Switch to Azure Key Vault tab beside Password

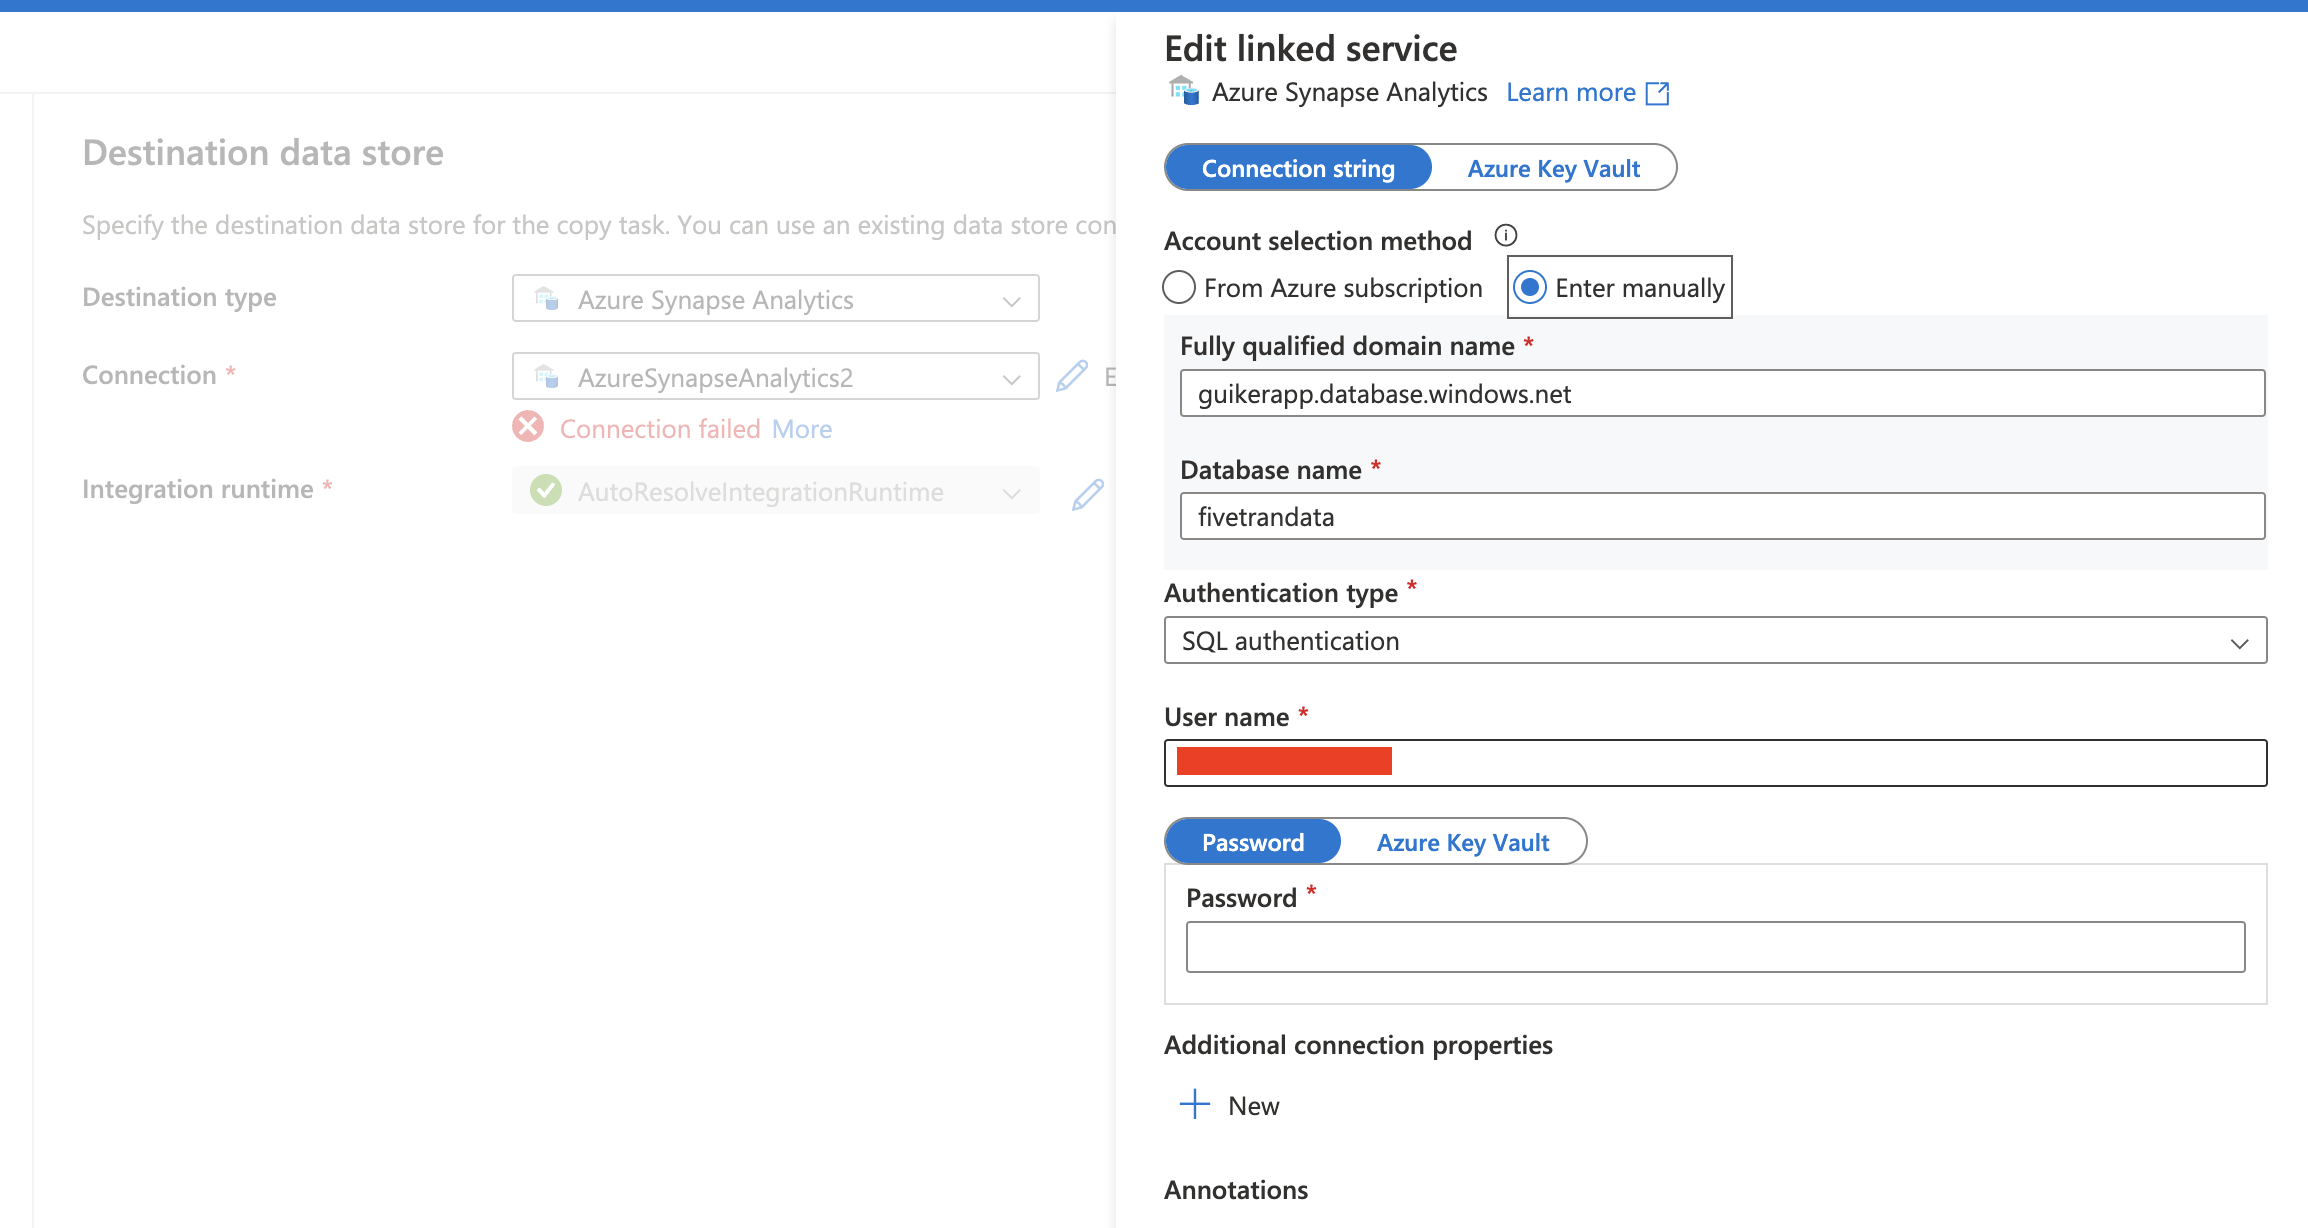(x=1462, y=842)
